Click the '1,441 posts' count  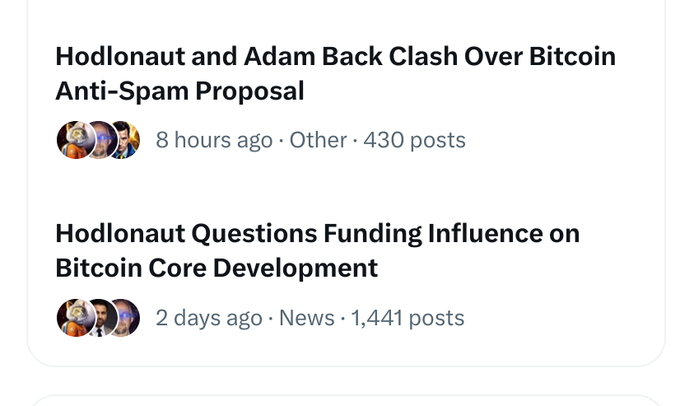coord(407,318)
